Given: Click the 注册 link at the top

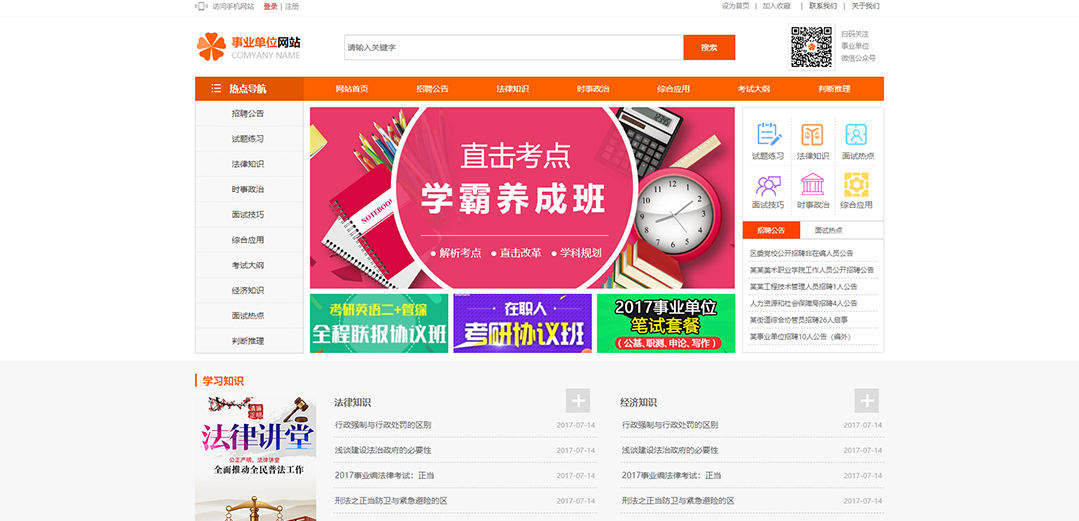Looking at the screenshot, I should pos(292,6).
